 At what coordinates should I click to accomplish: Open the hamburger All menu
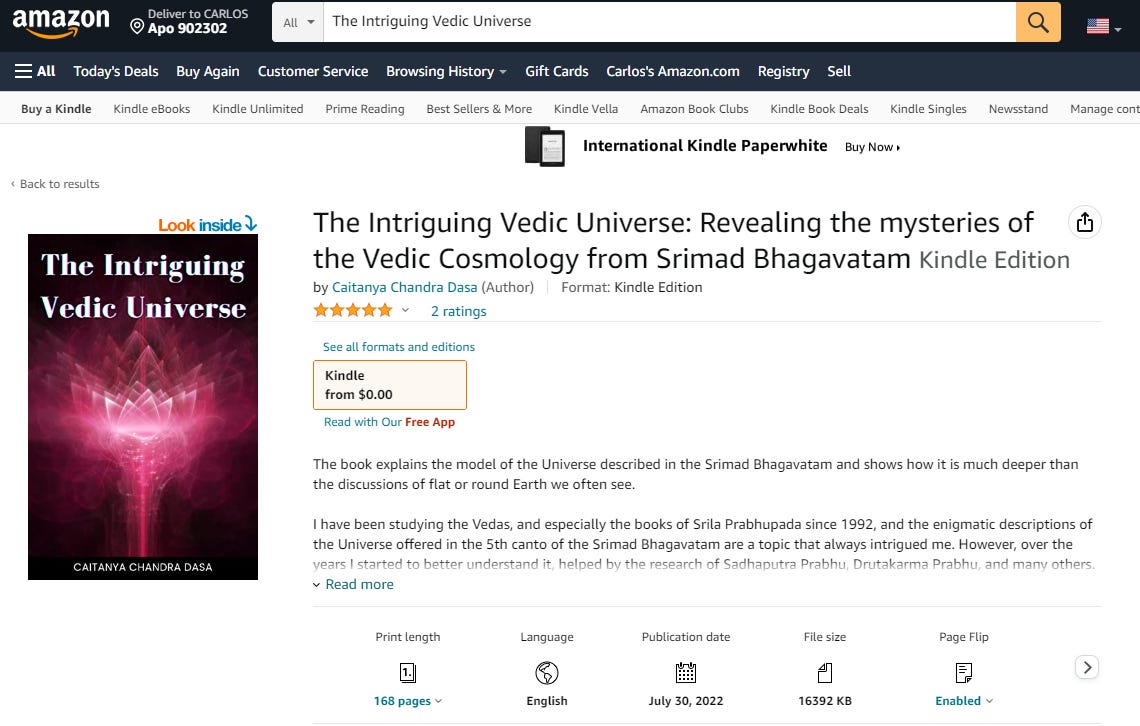click(x=35, y=71)
